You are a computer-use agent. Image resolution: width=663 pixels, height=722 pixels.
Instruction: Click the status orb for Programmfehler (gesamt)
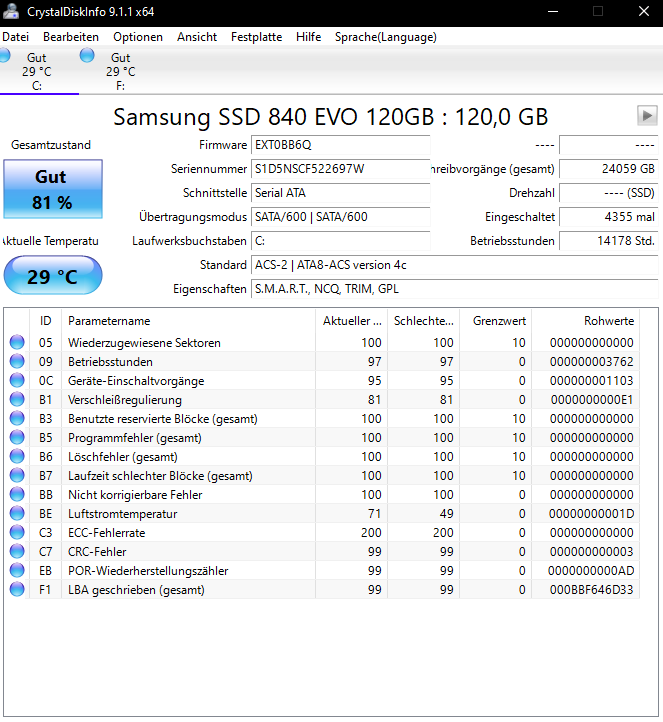[x=17, y=437]
